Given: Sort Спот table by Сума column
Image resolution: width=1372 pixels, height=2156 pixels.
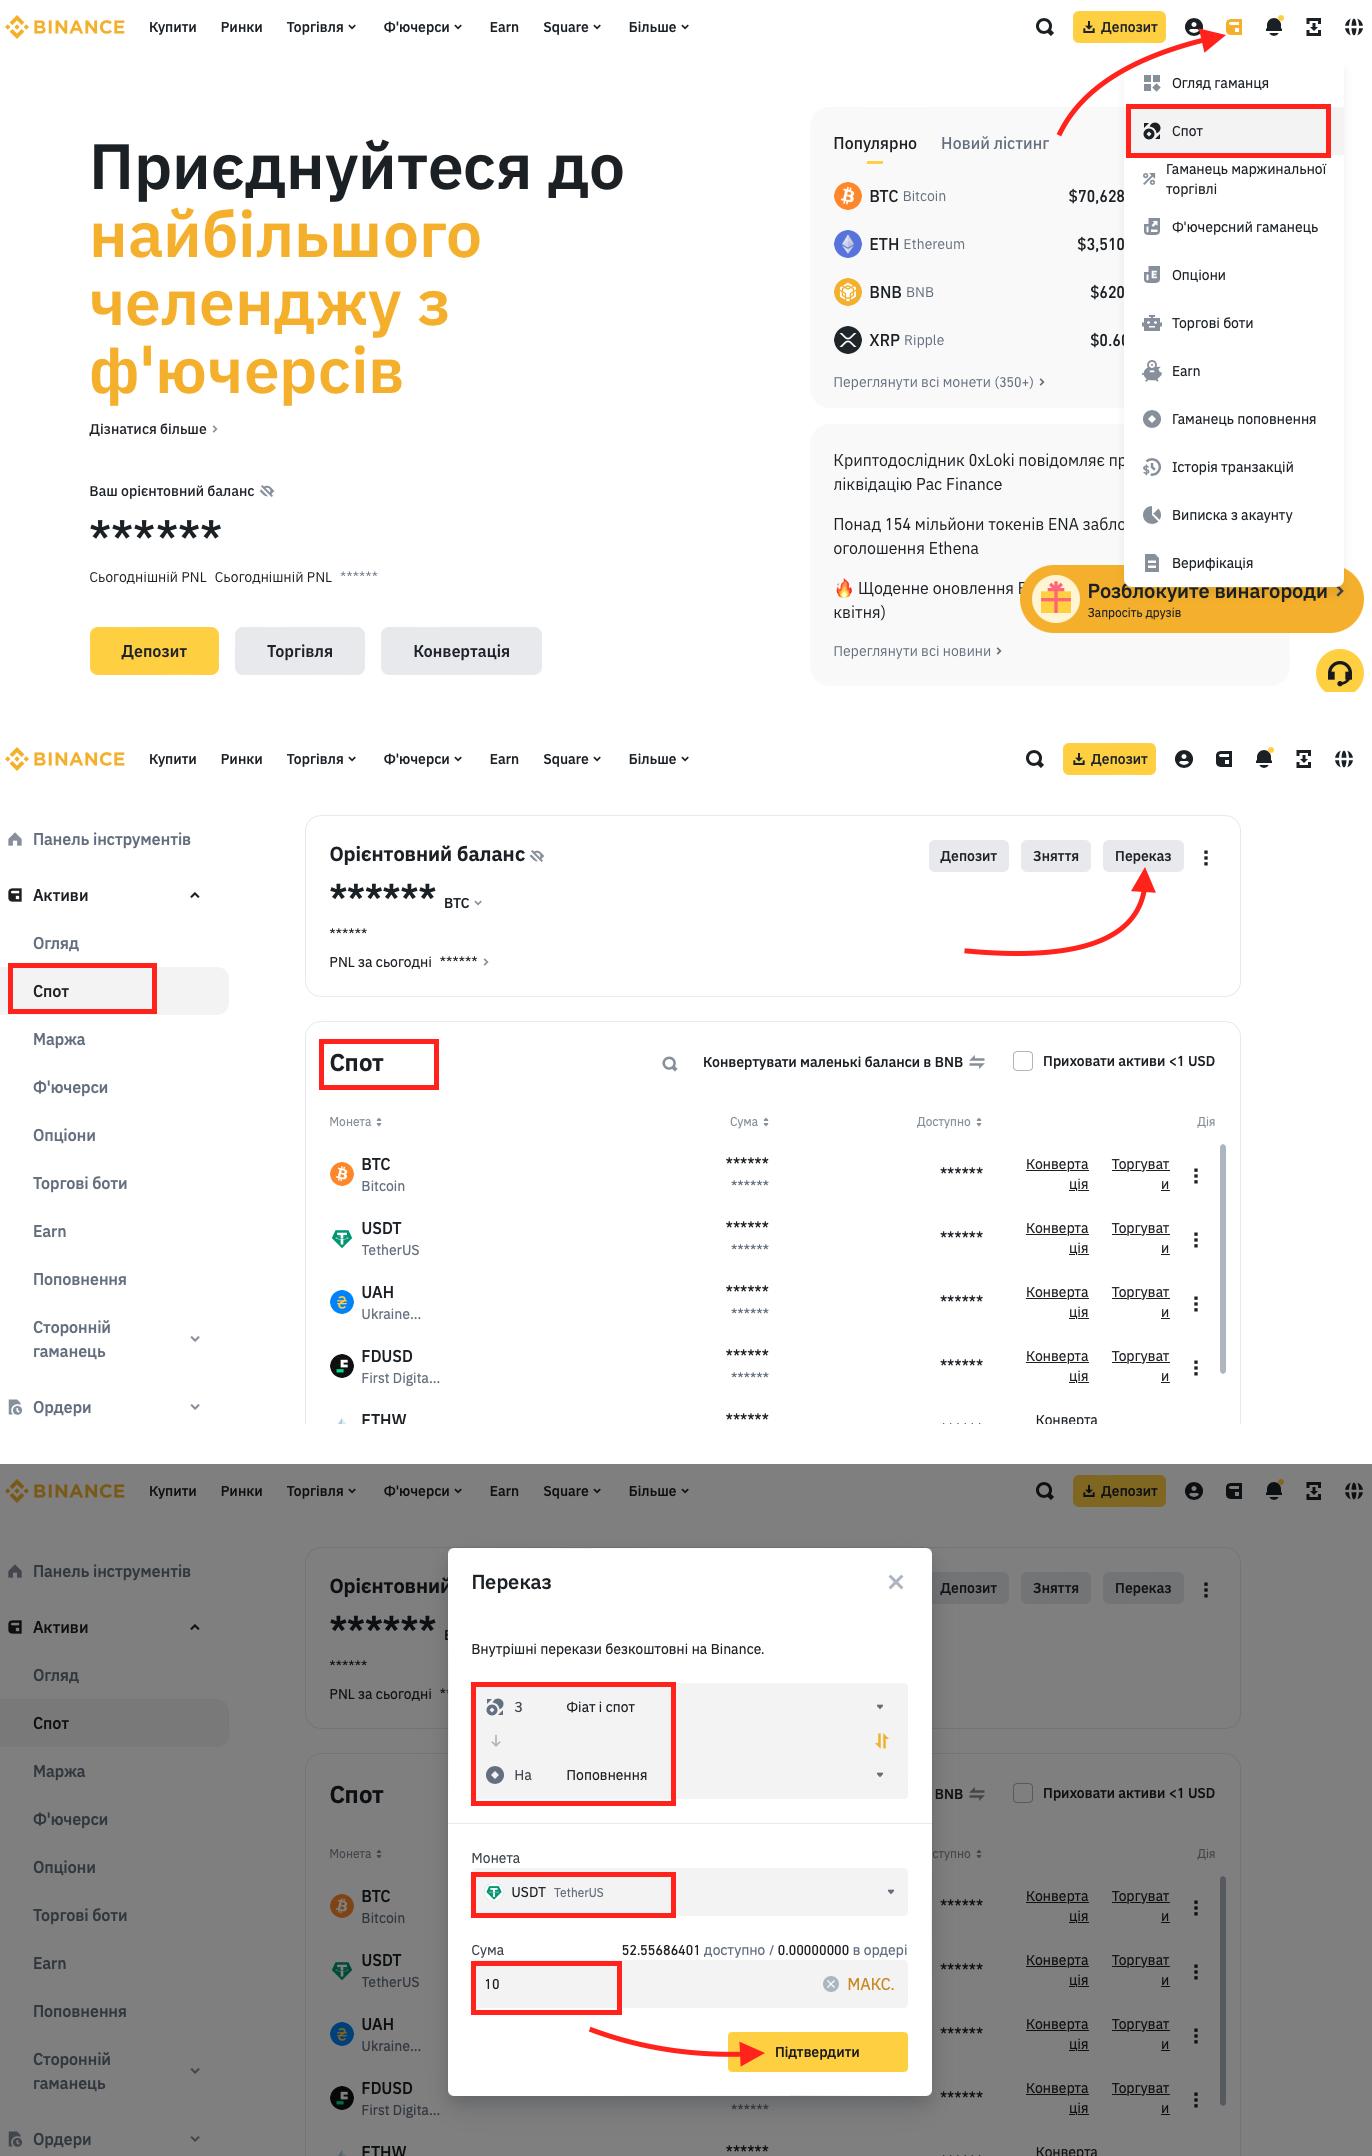Looking at the screenshot, I should click(x=749, y=1122).
